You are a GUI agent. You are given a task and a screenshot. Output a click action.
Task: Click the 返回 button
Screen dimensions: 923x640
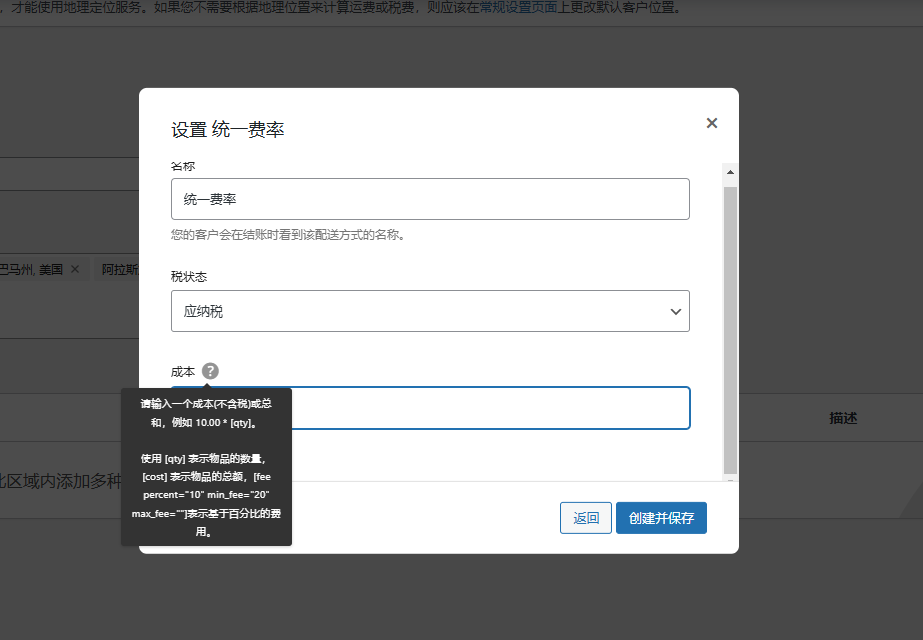pyautogui.click(x=585, y=518)
